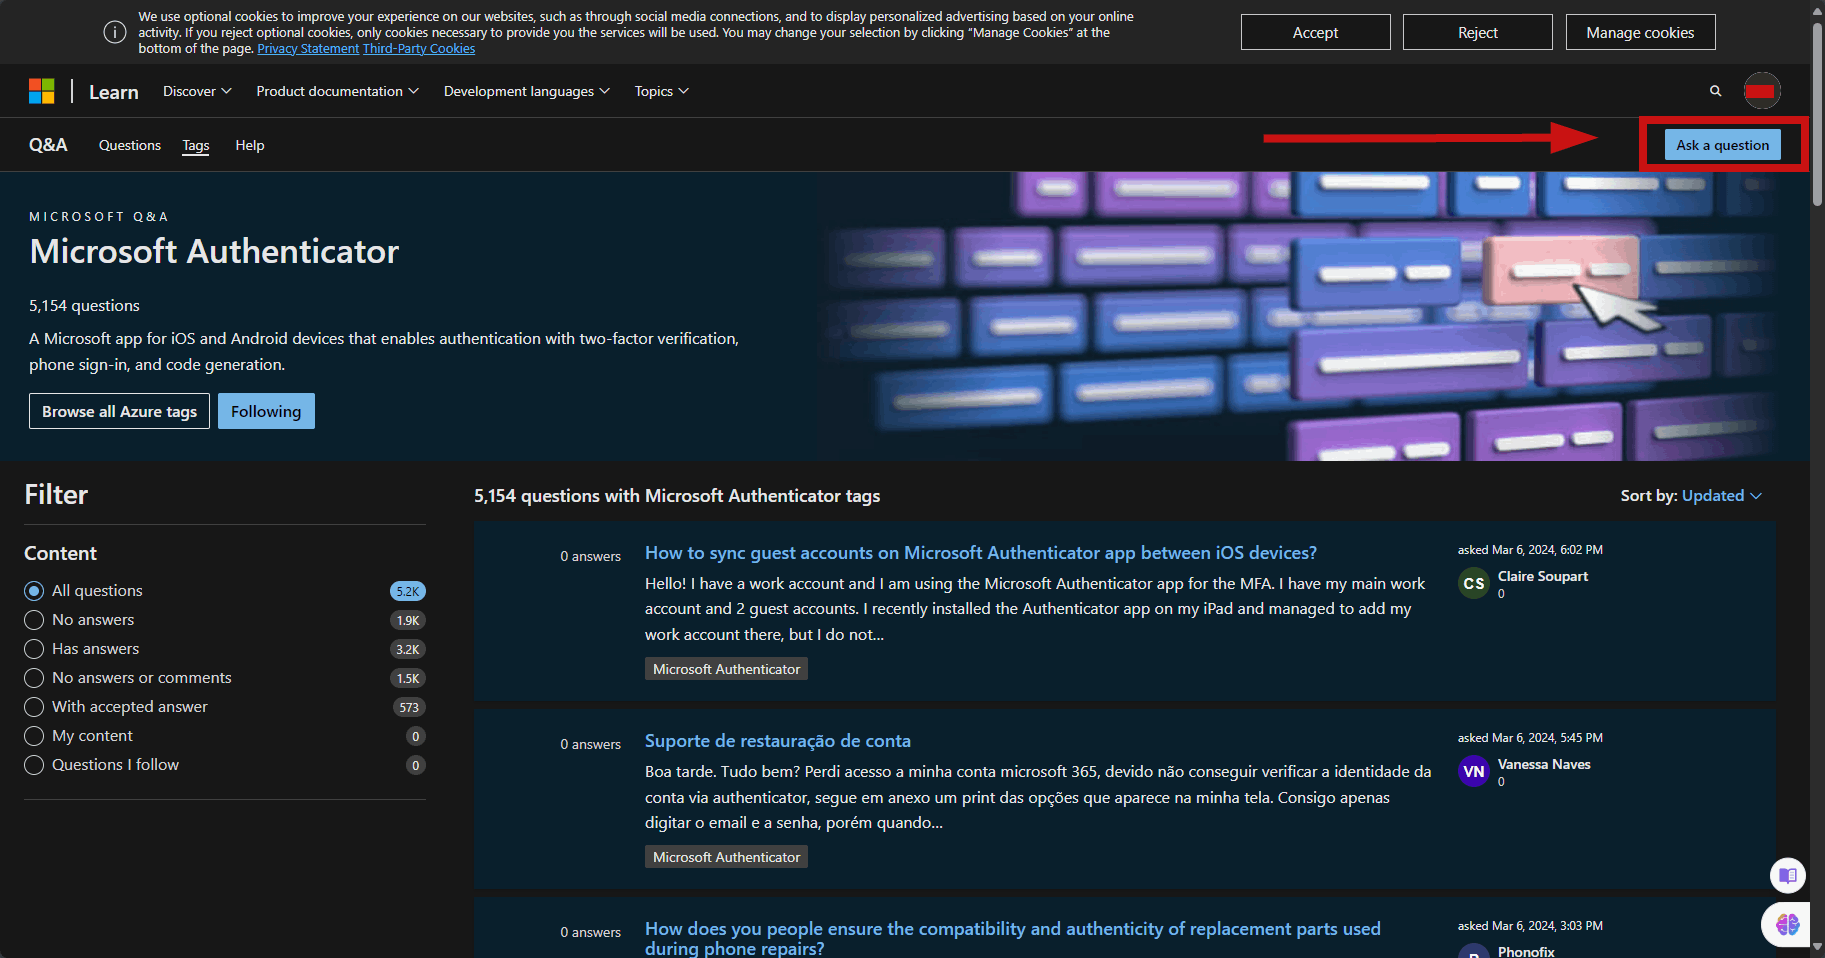Expand the Product documentation dropdown
The image size is (1825, 958).
337,91
